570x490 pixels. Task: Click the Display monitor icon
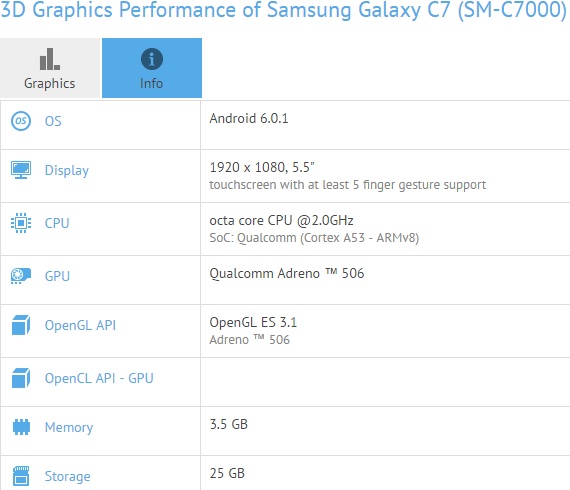click(21, 170)
